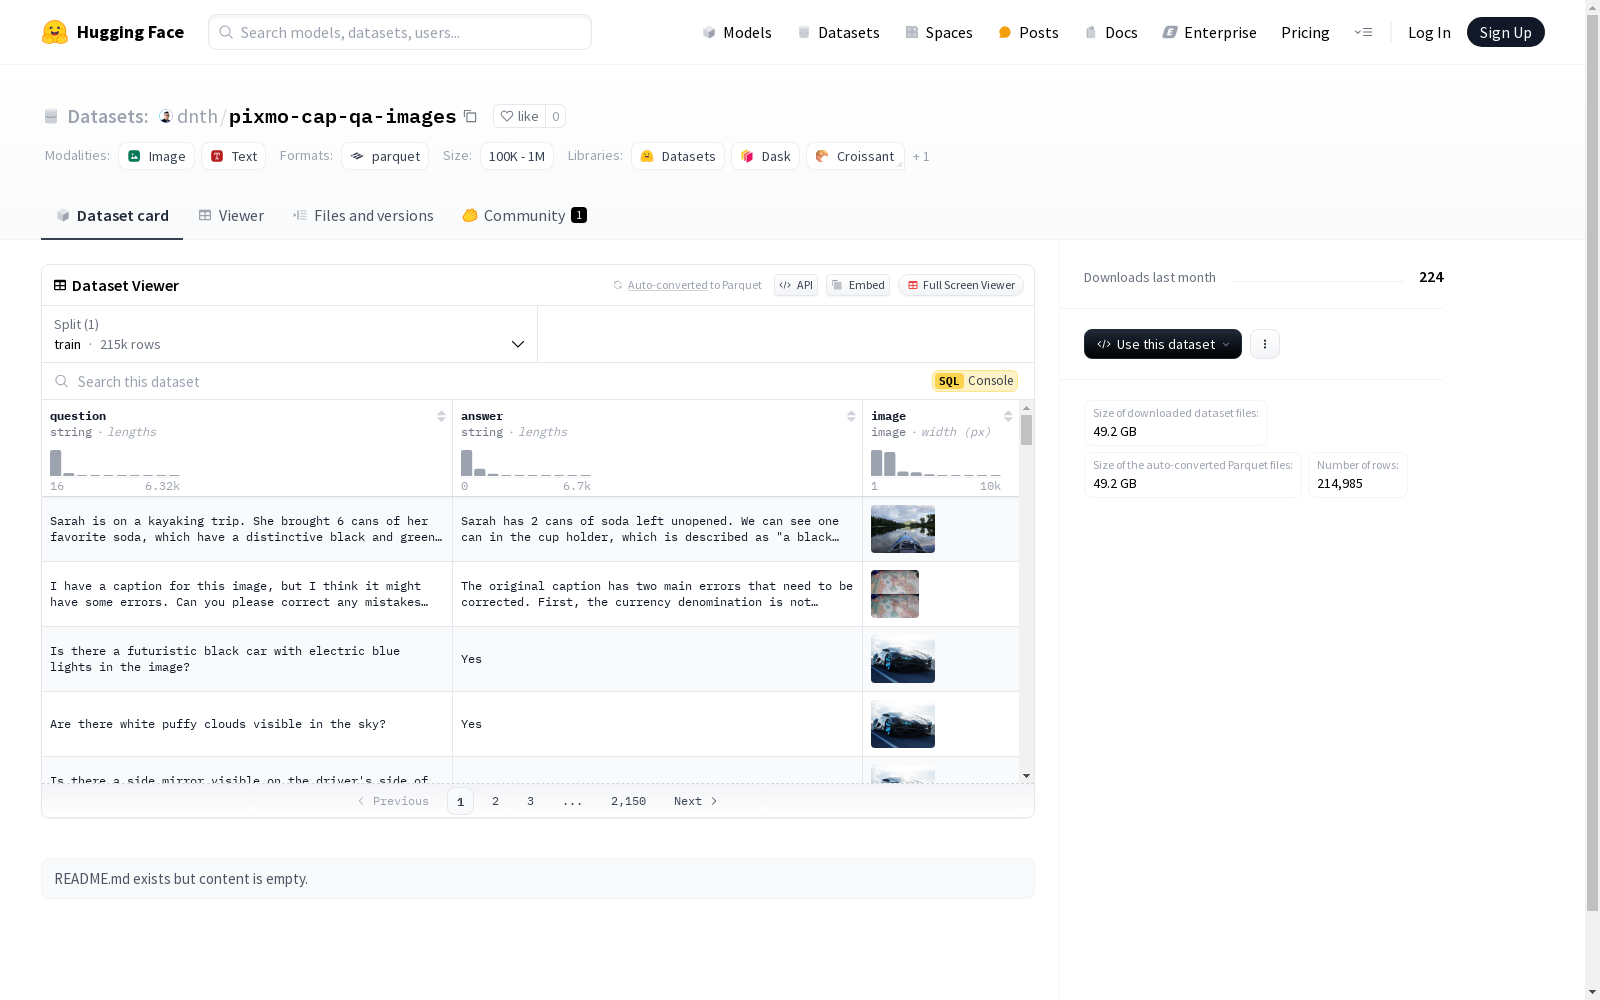Open the kayaking image thumbnail
The height and width of the screenshot is (1000, 1600).
[903, 529]
